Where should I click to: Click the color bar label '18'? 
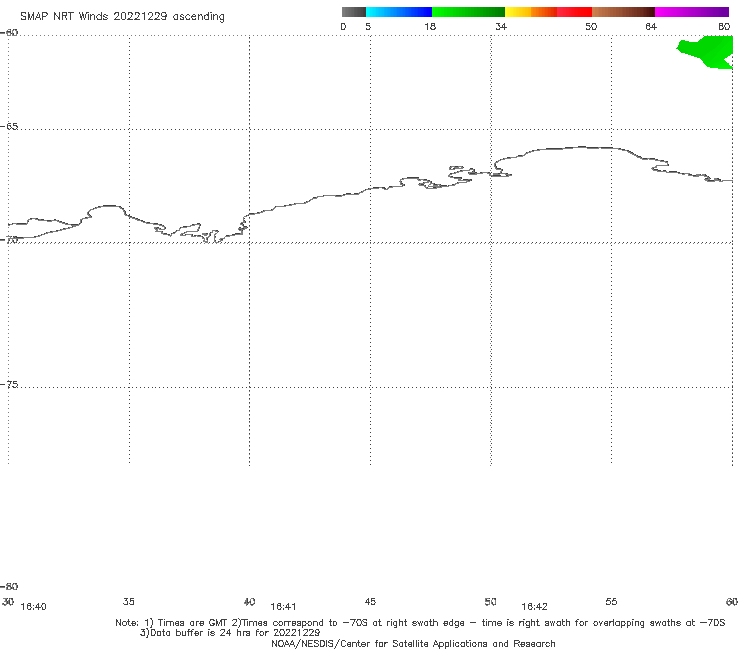(430, 27)
